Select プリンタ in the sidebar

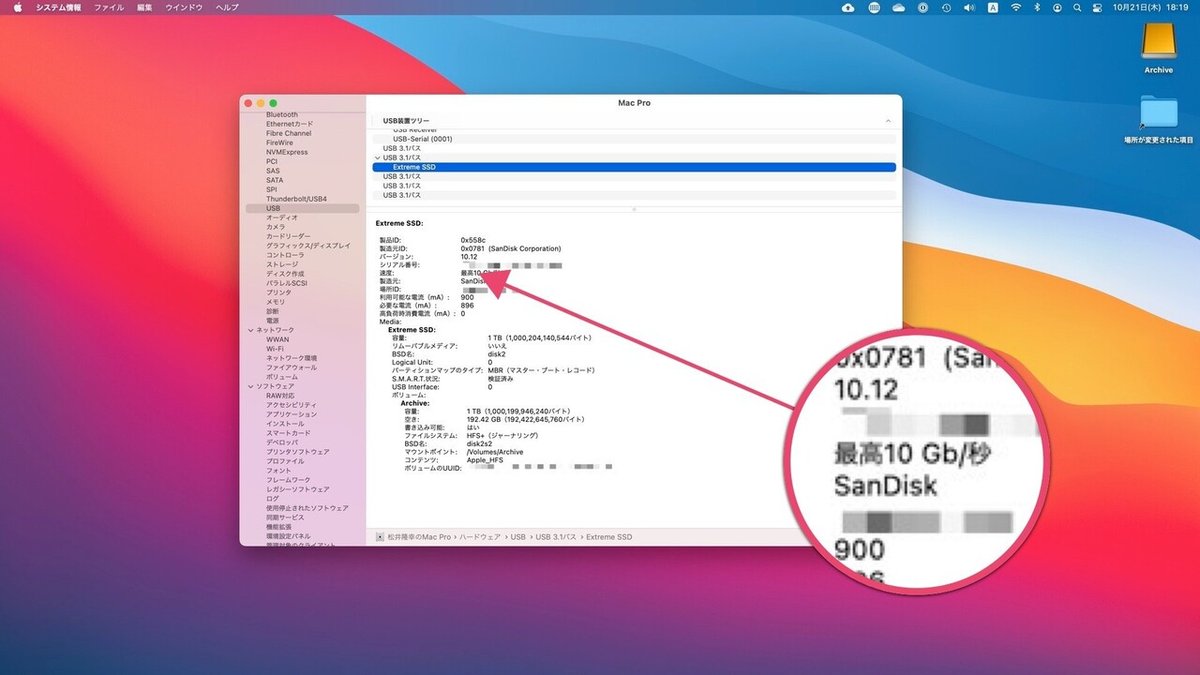coord(279,292)
